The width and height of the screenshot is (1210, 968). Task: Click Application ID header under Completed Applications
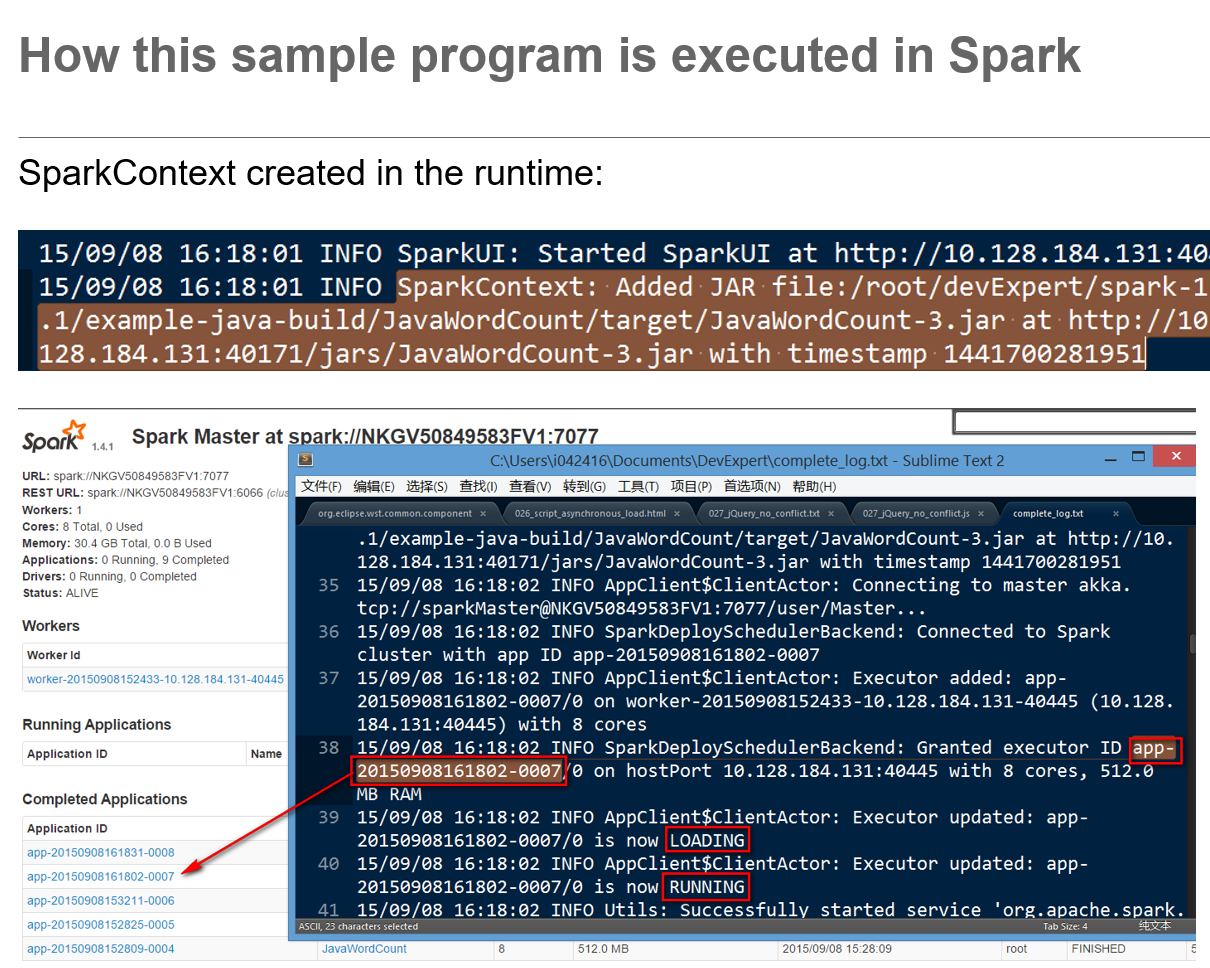coord(67,829)
